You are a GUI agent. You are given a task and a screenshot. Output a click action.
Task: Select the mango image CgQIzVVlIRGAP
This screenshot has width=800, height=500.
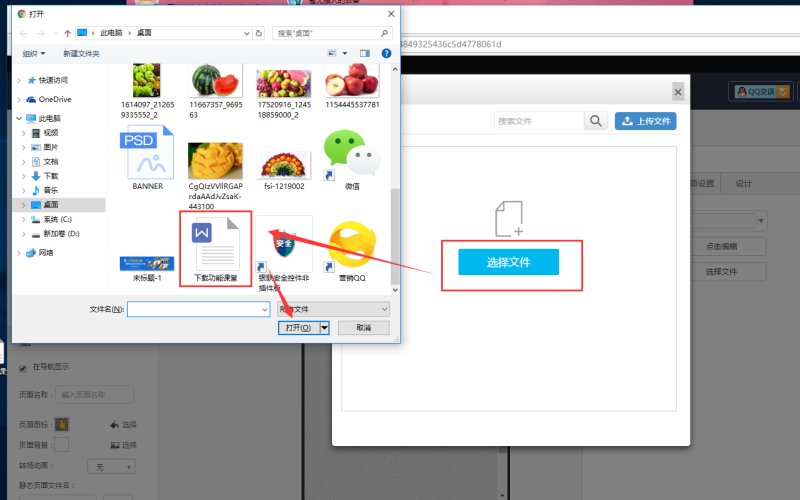(x=215, y=161)
